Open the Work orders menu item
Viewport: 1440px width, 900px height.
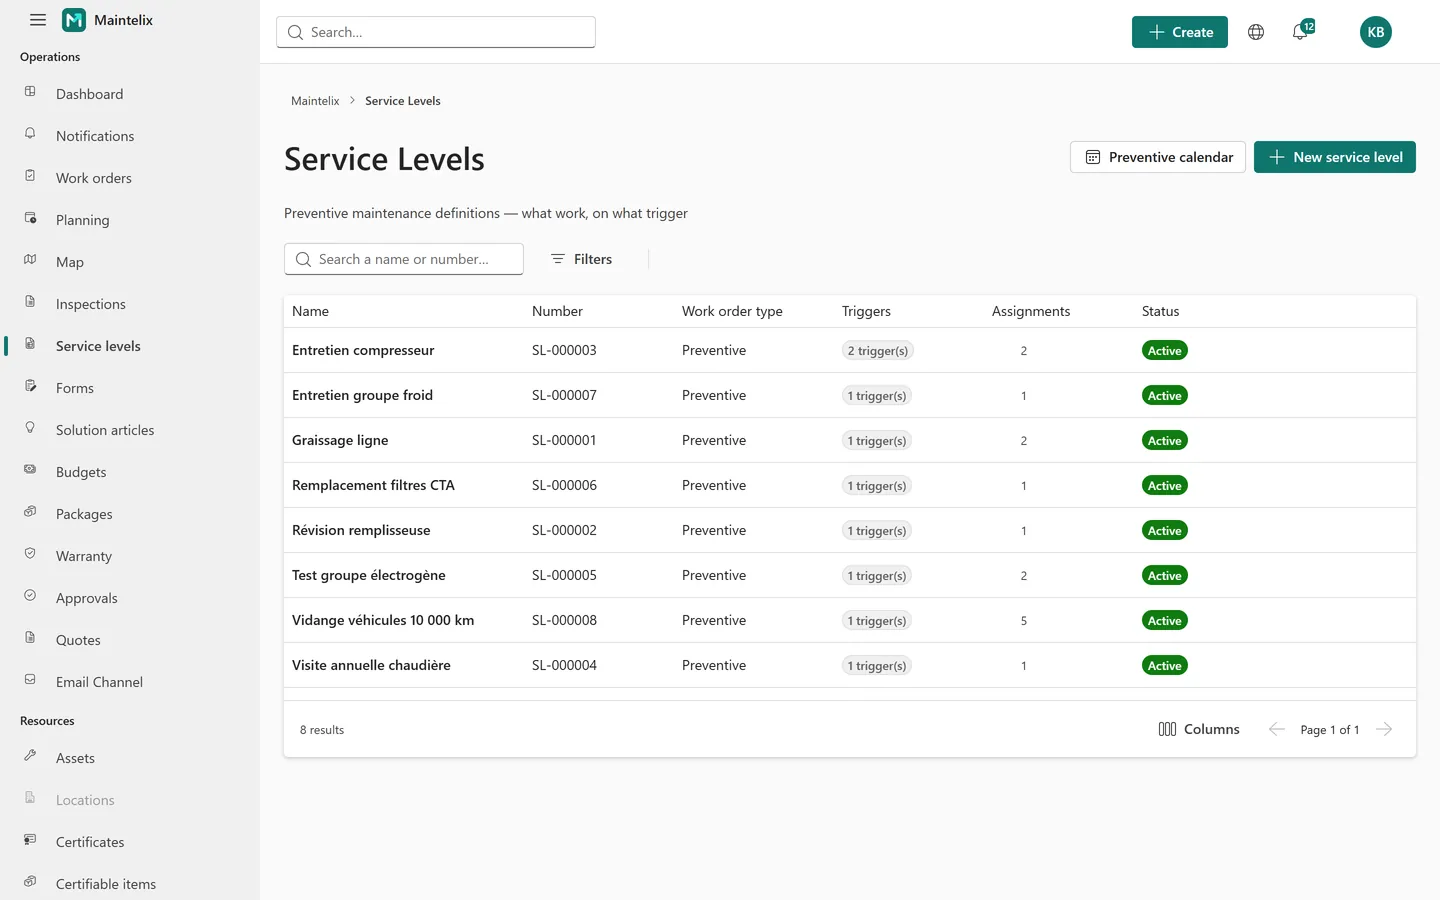[x=130, y=178]
